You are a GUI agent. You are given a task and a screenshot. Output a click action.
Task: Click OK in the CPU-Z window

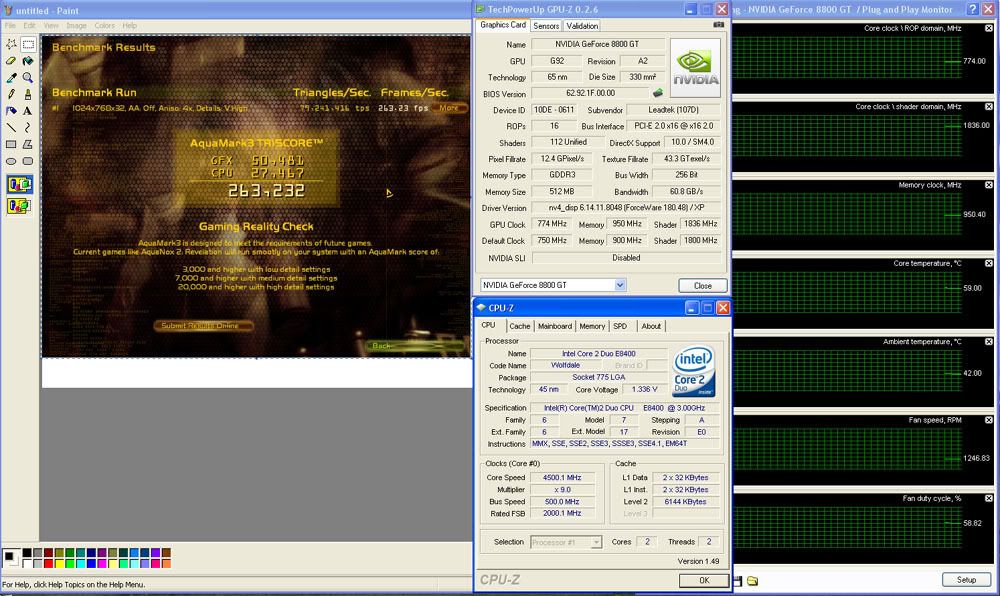point(704,580)
